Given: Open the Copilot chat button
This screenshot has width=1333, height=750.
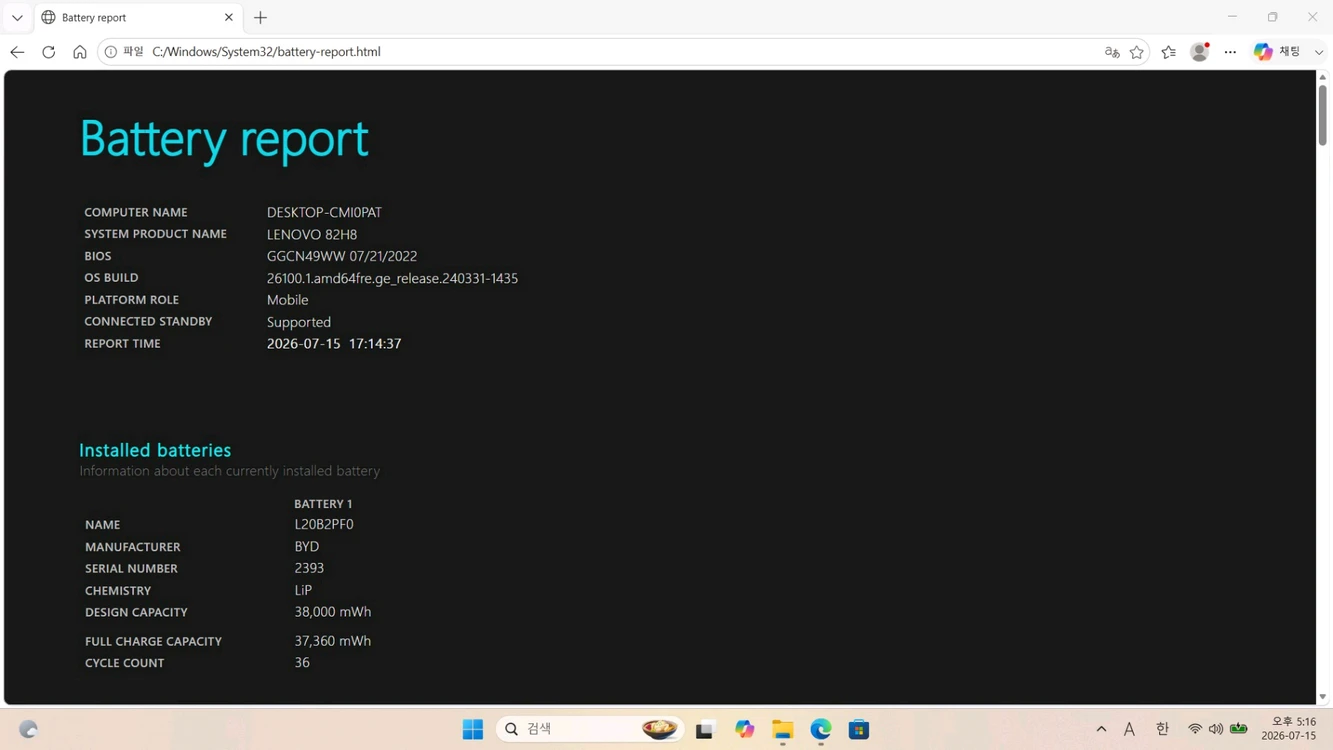Looking at the screenshot, I should (1277, 52).
